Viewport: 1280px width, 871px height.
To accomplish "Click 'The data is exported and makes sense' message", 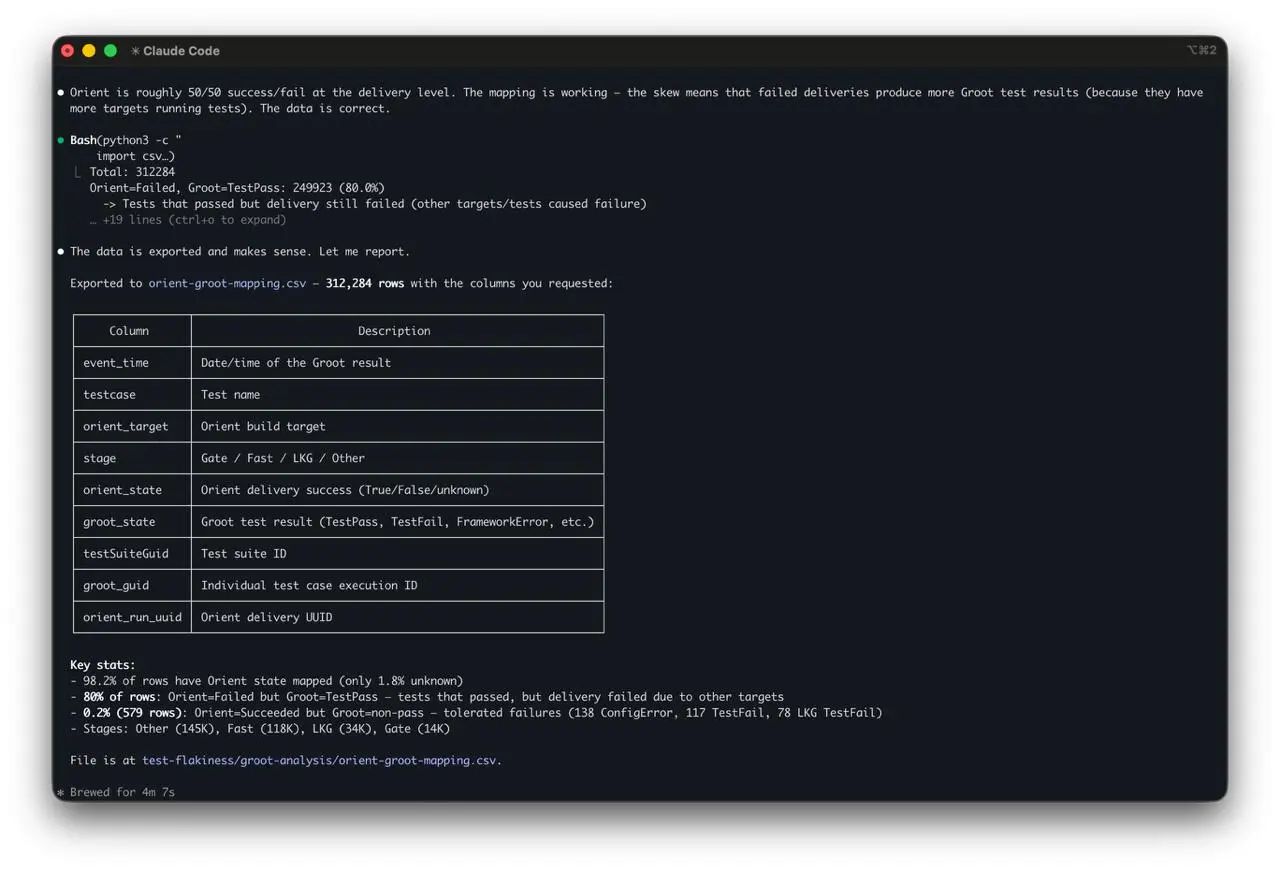I will 240,252.
